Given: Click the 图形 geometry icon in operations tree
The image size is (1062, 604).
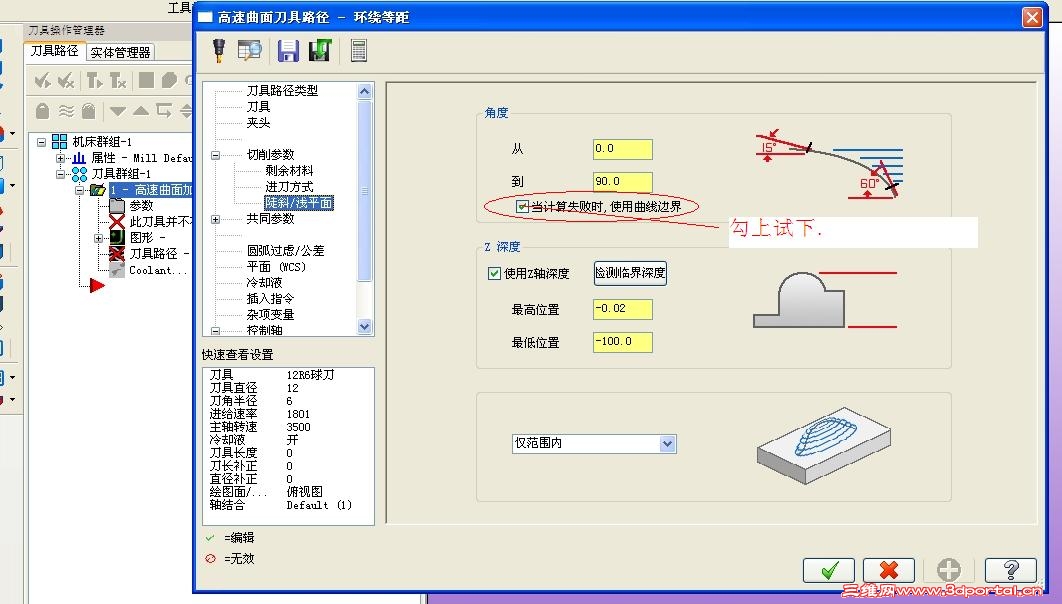Looking at the screenshot, I should [x=117, y=237].
